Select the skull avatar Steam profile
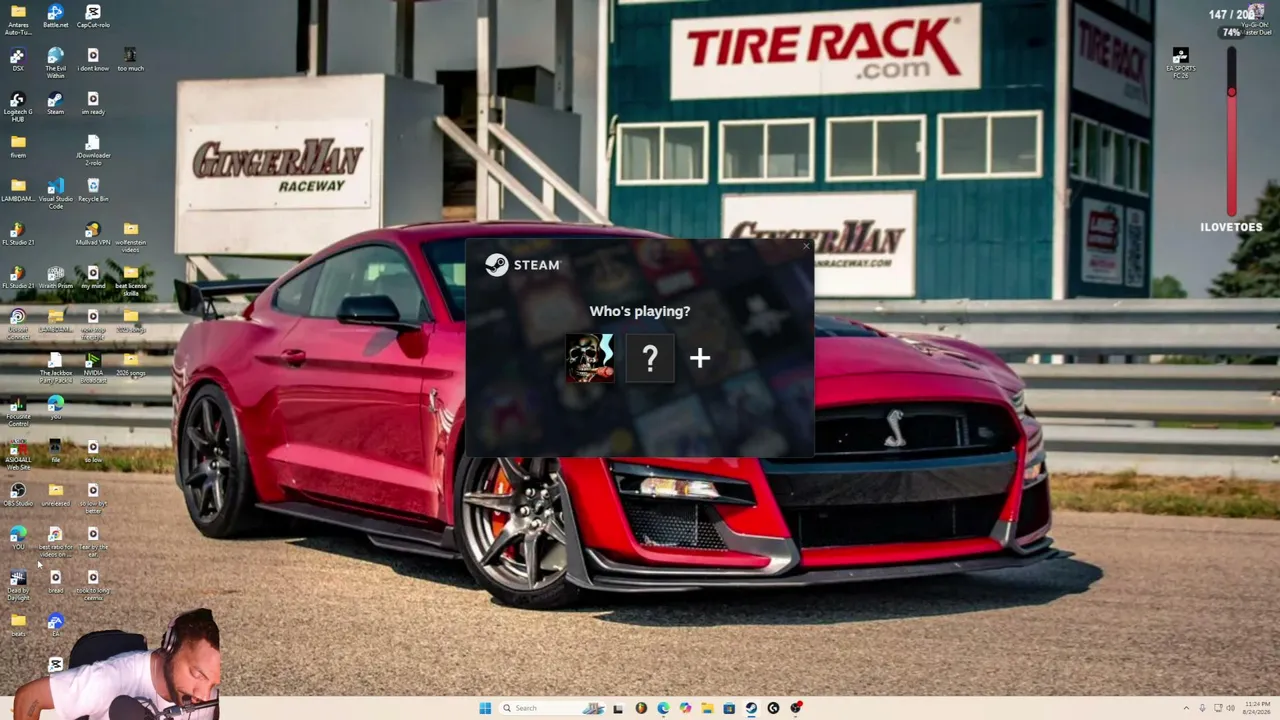 point(590,358)
